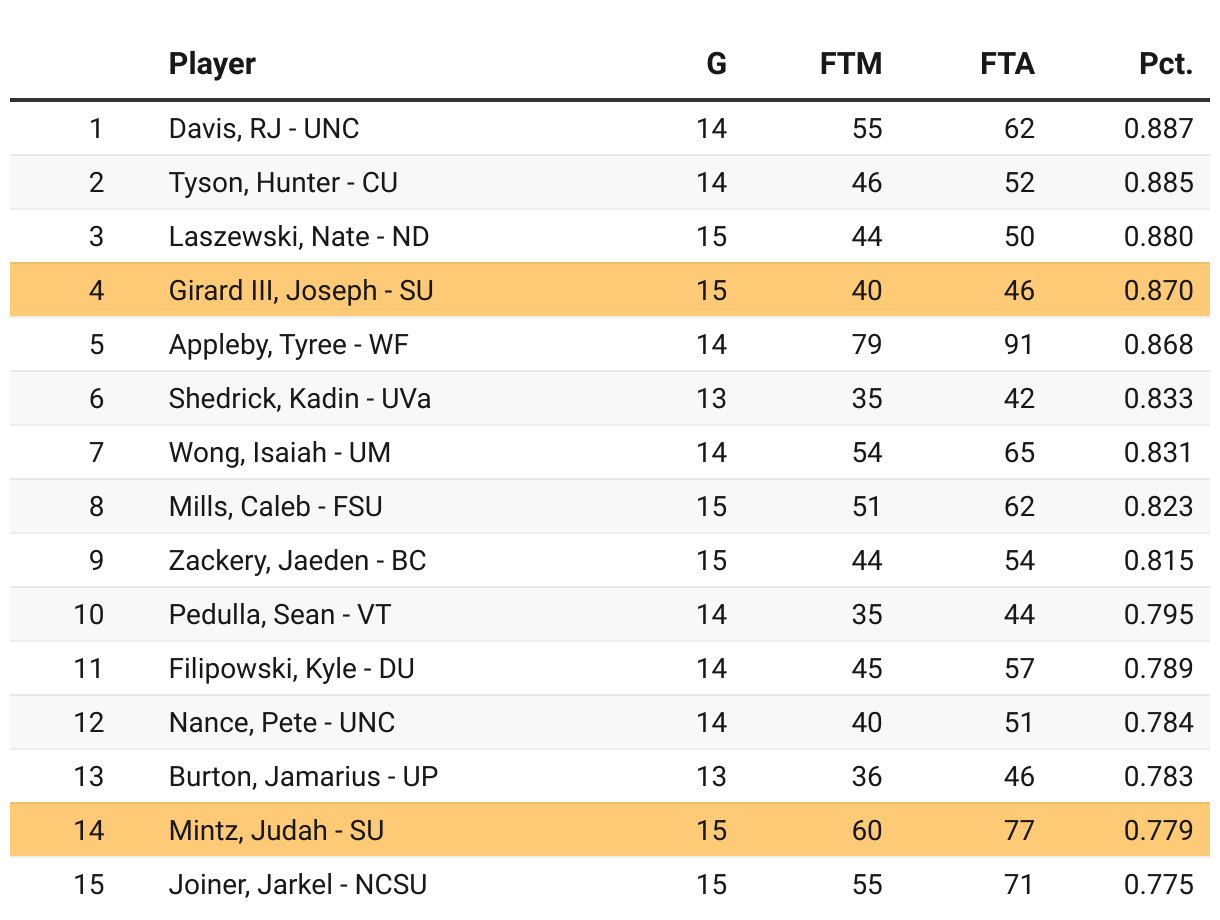Select Shedrick, Kadin - UVa player
The height and width of the screenshot is (920, 1220).
tap(300, 398)
